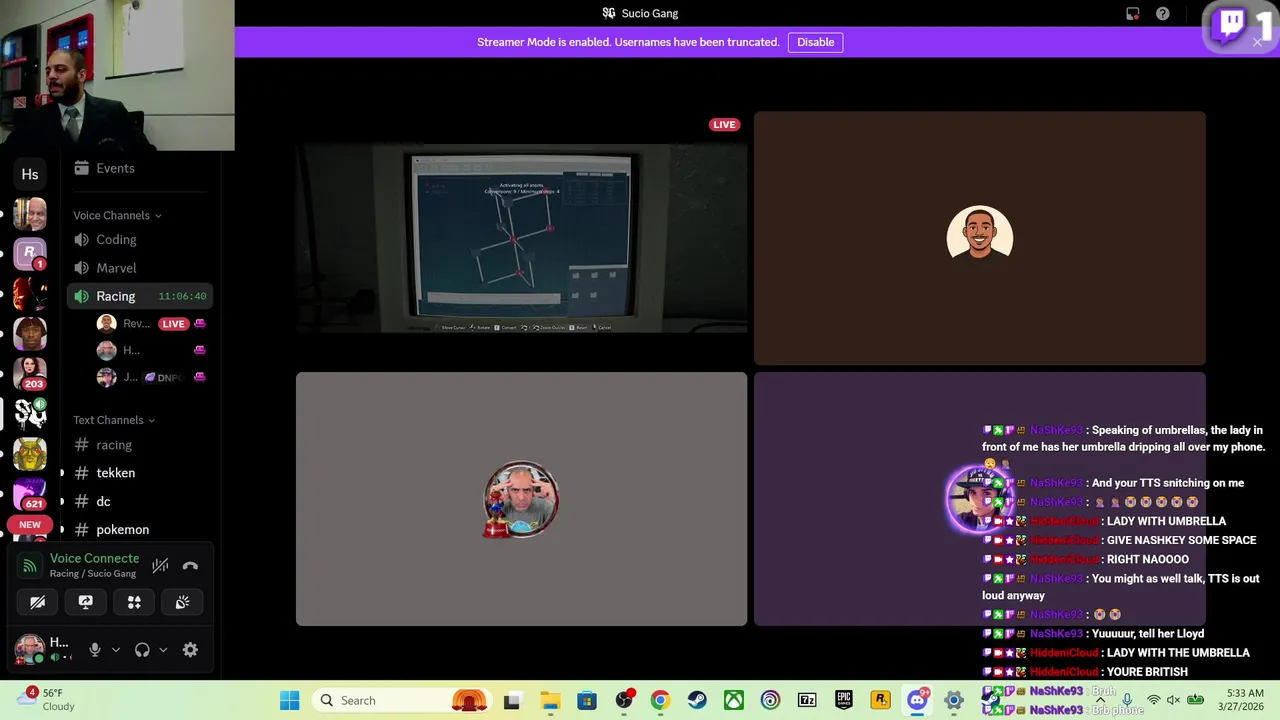
Task: Open the server with 203 badge
Action: click(30, 373)
